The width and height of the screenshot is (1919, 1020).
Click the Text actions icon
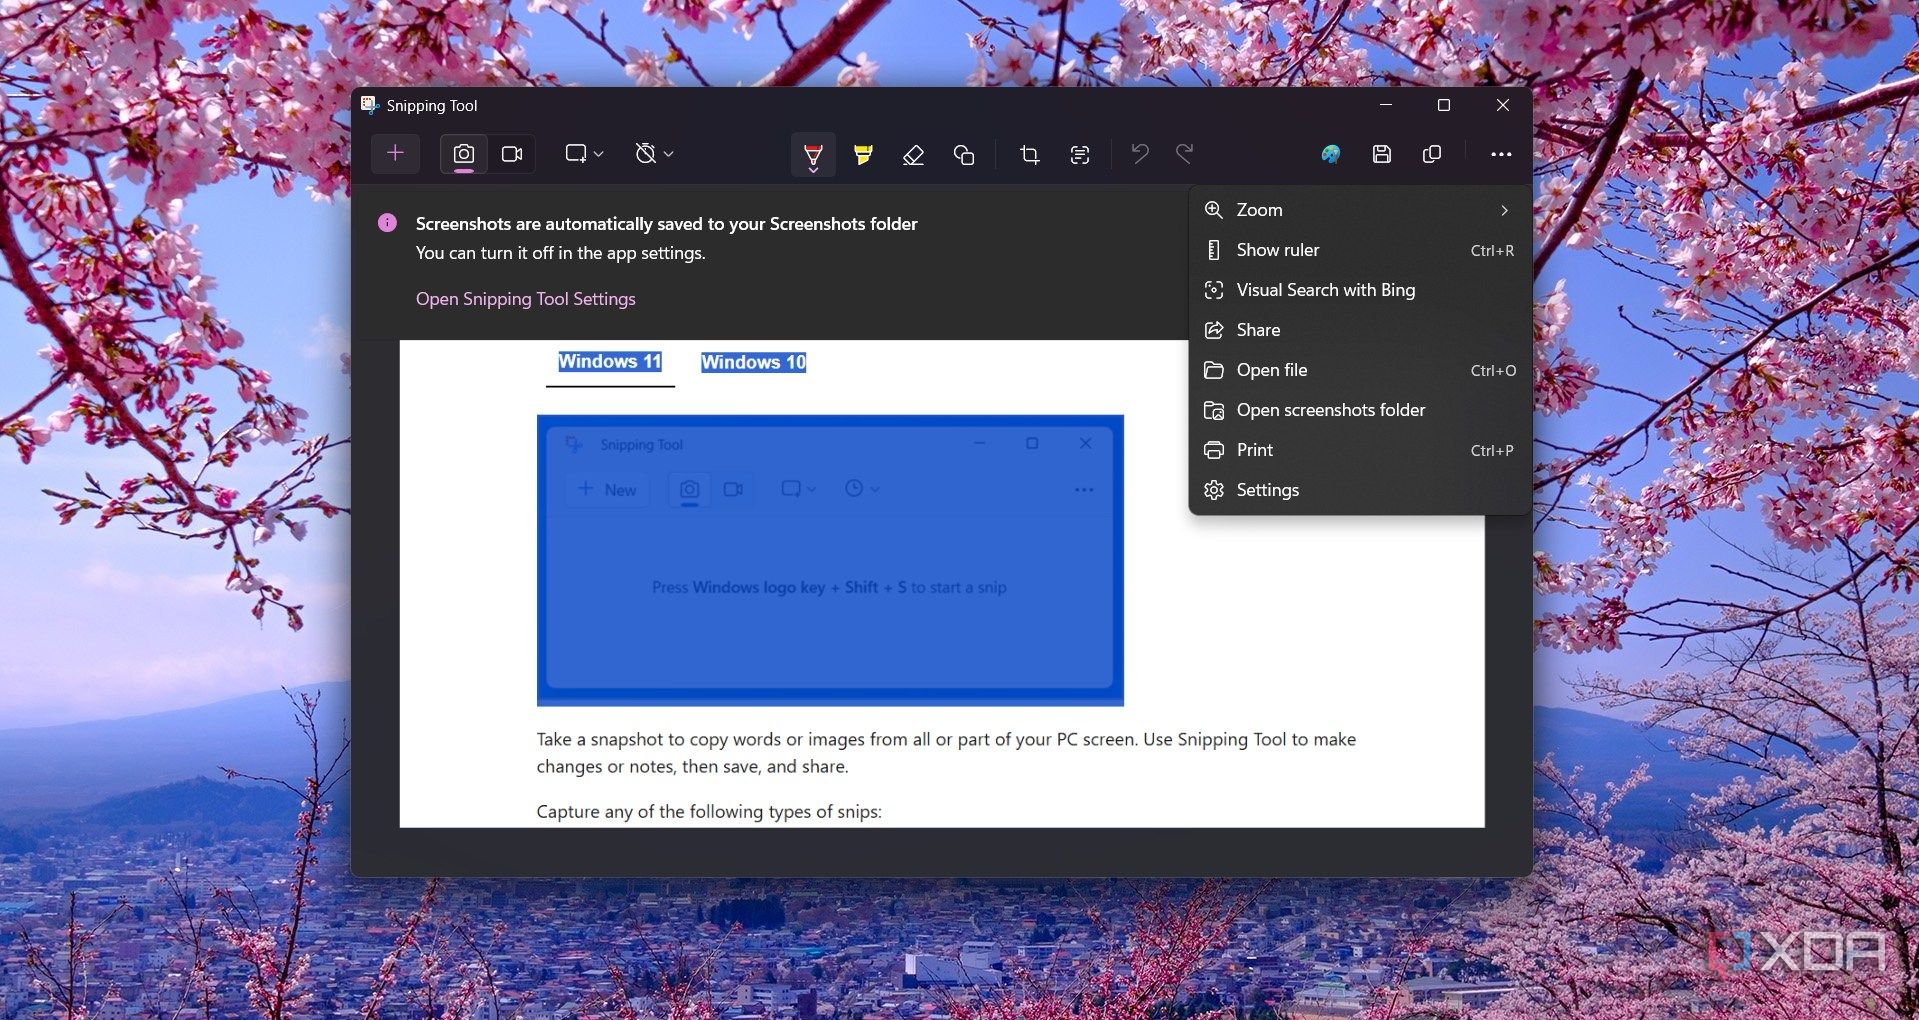click(1080, 154)
